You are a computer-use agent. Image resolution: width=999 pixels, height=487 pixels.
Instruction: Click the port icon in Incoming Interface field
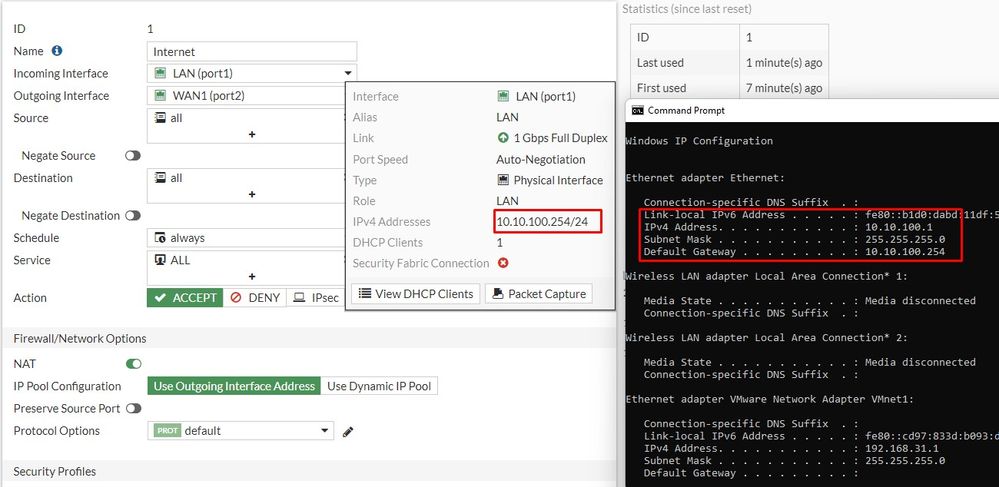click(161, 73)
